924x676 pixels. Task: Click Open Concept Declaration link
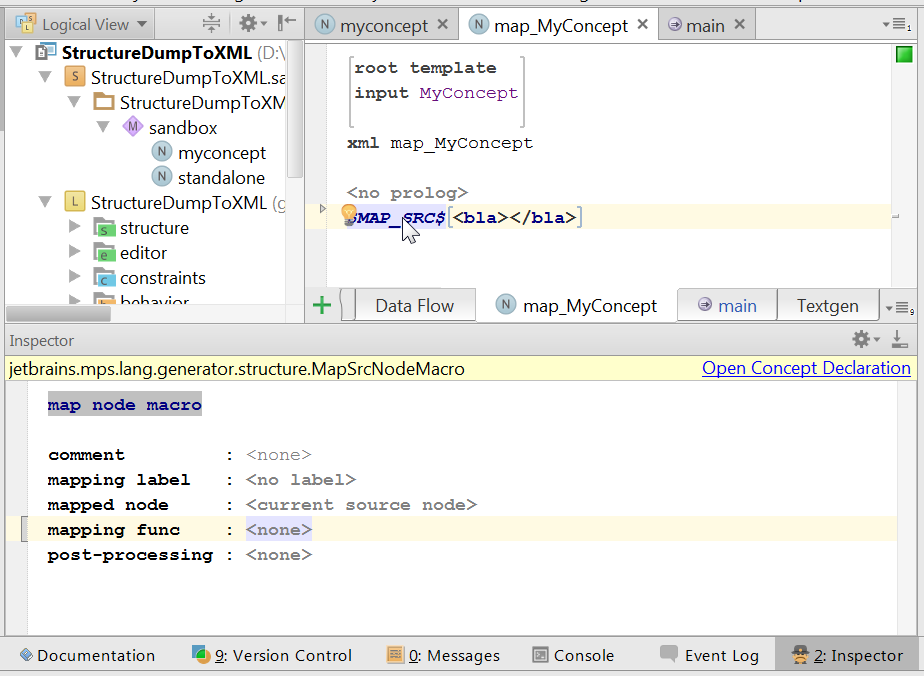[806, 369]
